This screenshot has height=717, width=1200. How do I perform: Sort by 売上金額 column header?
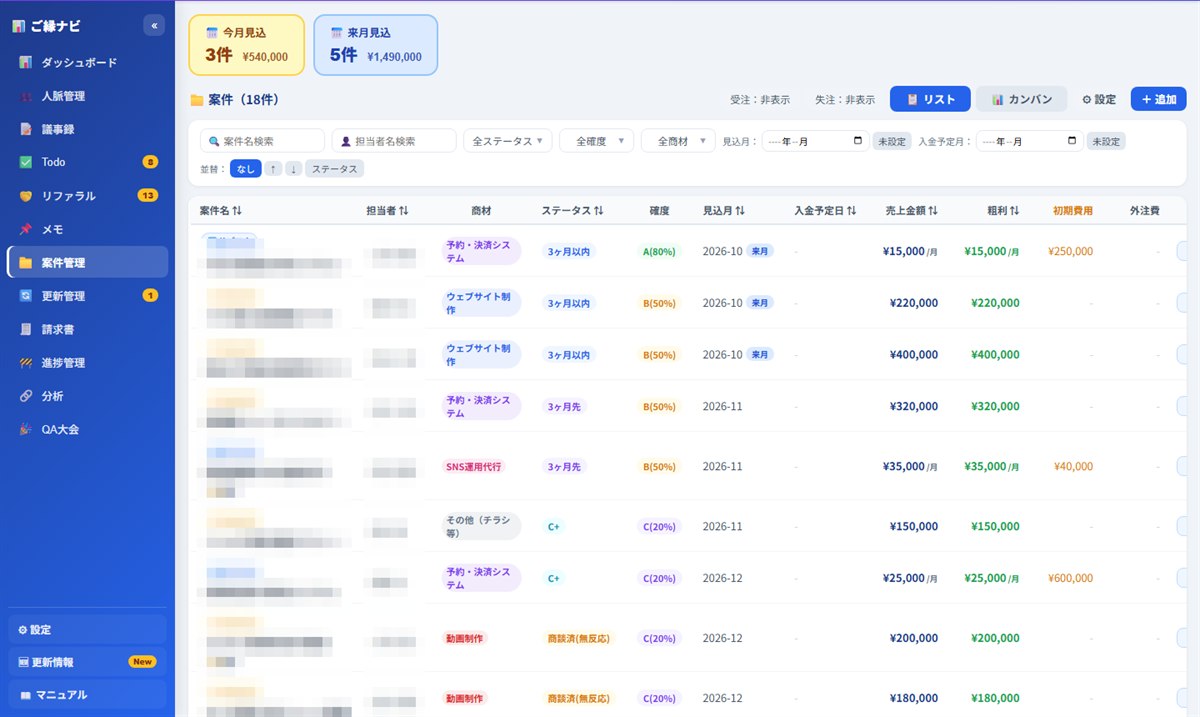[911, 211]
